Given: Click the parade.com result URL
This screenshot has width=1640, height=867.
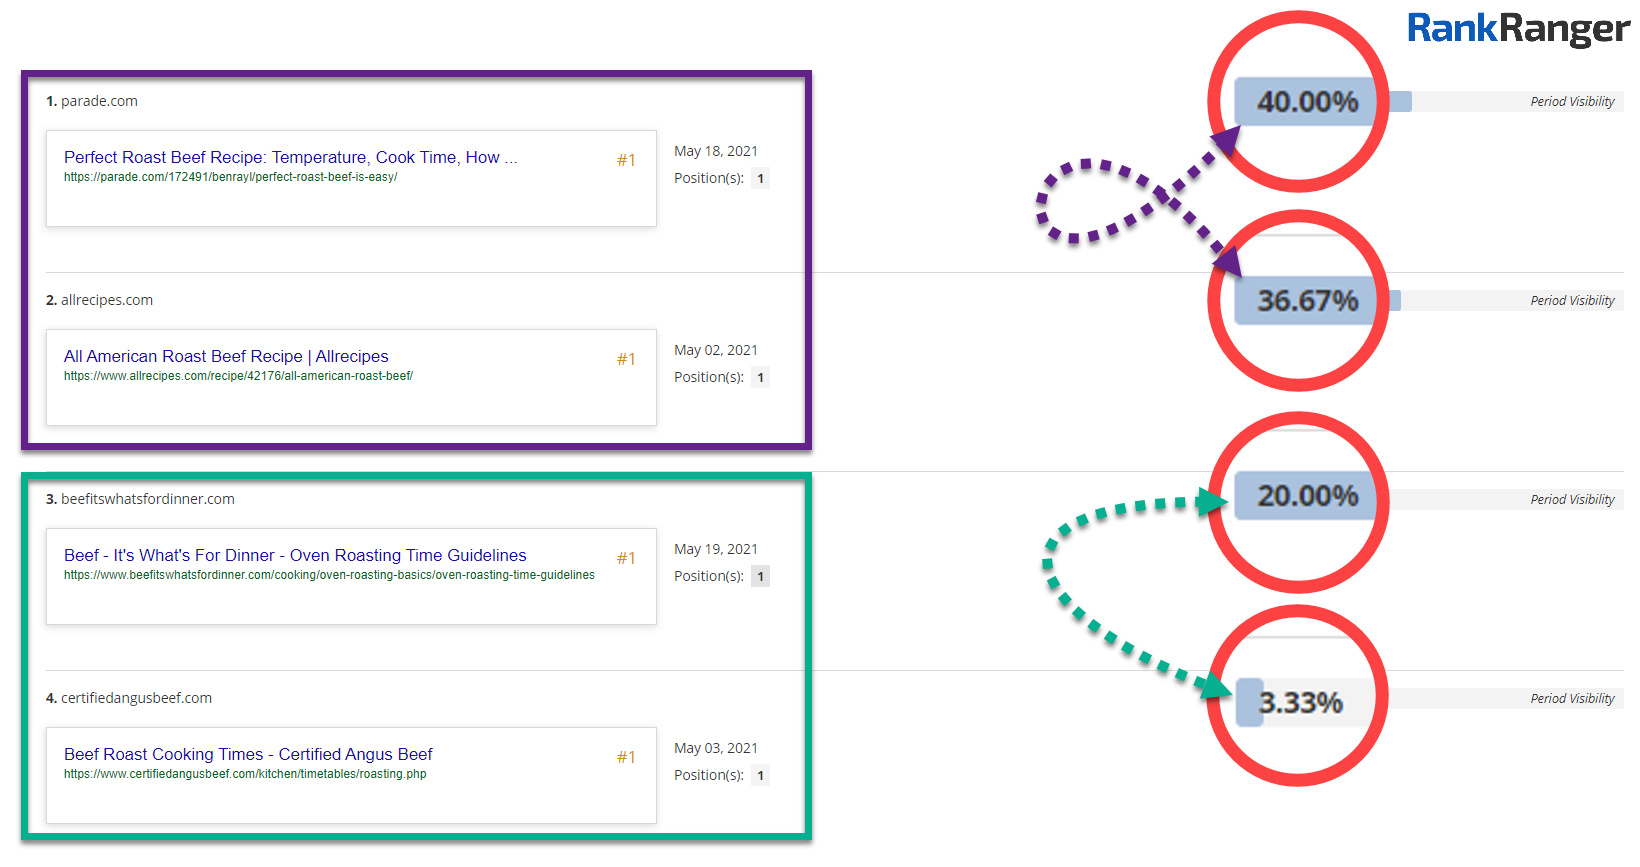Looking at the screenshot, I should pyautogui.click(x=230, y=178).
